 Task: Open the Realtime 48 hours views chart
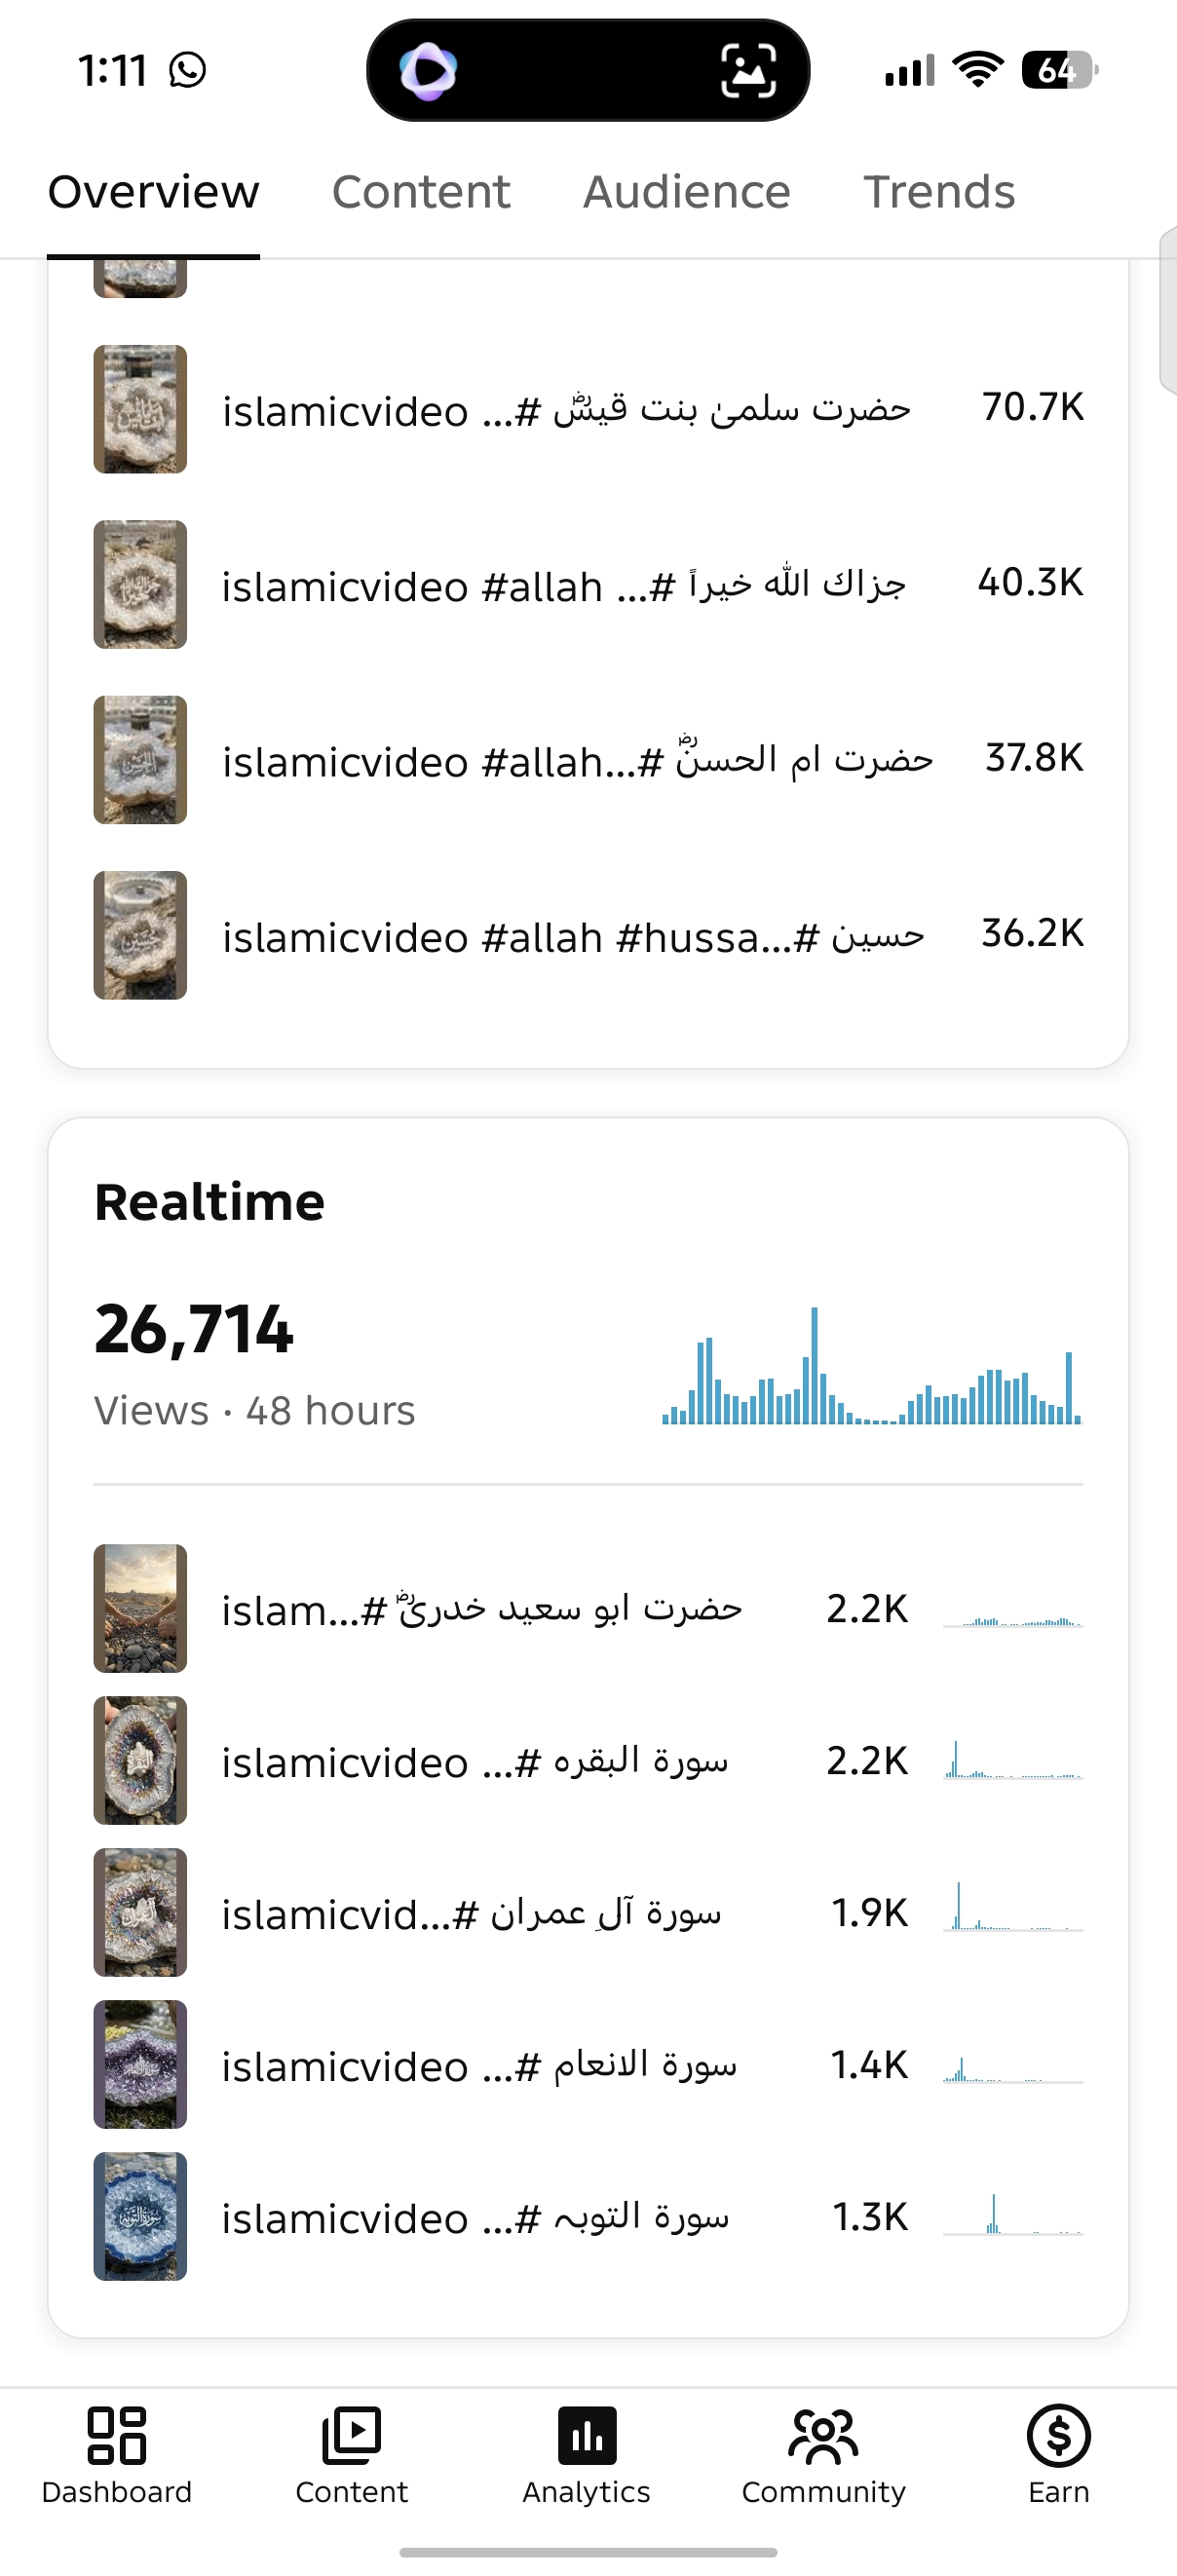871,1366
